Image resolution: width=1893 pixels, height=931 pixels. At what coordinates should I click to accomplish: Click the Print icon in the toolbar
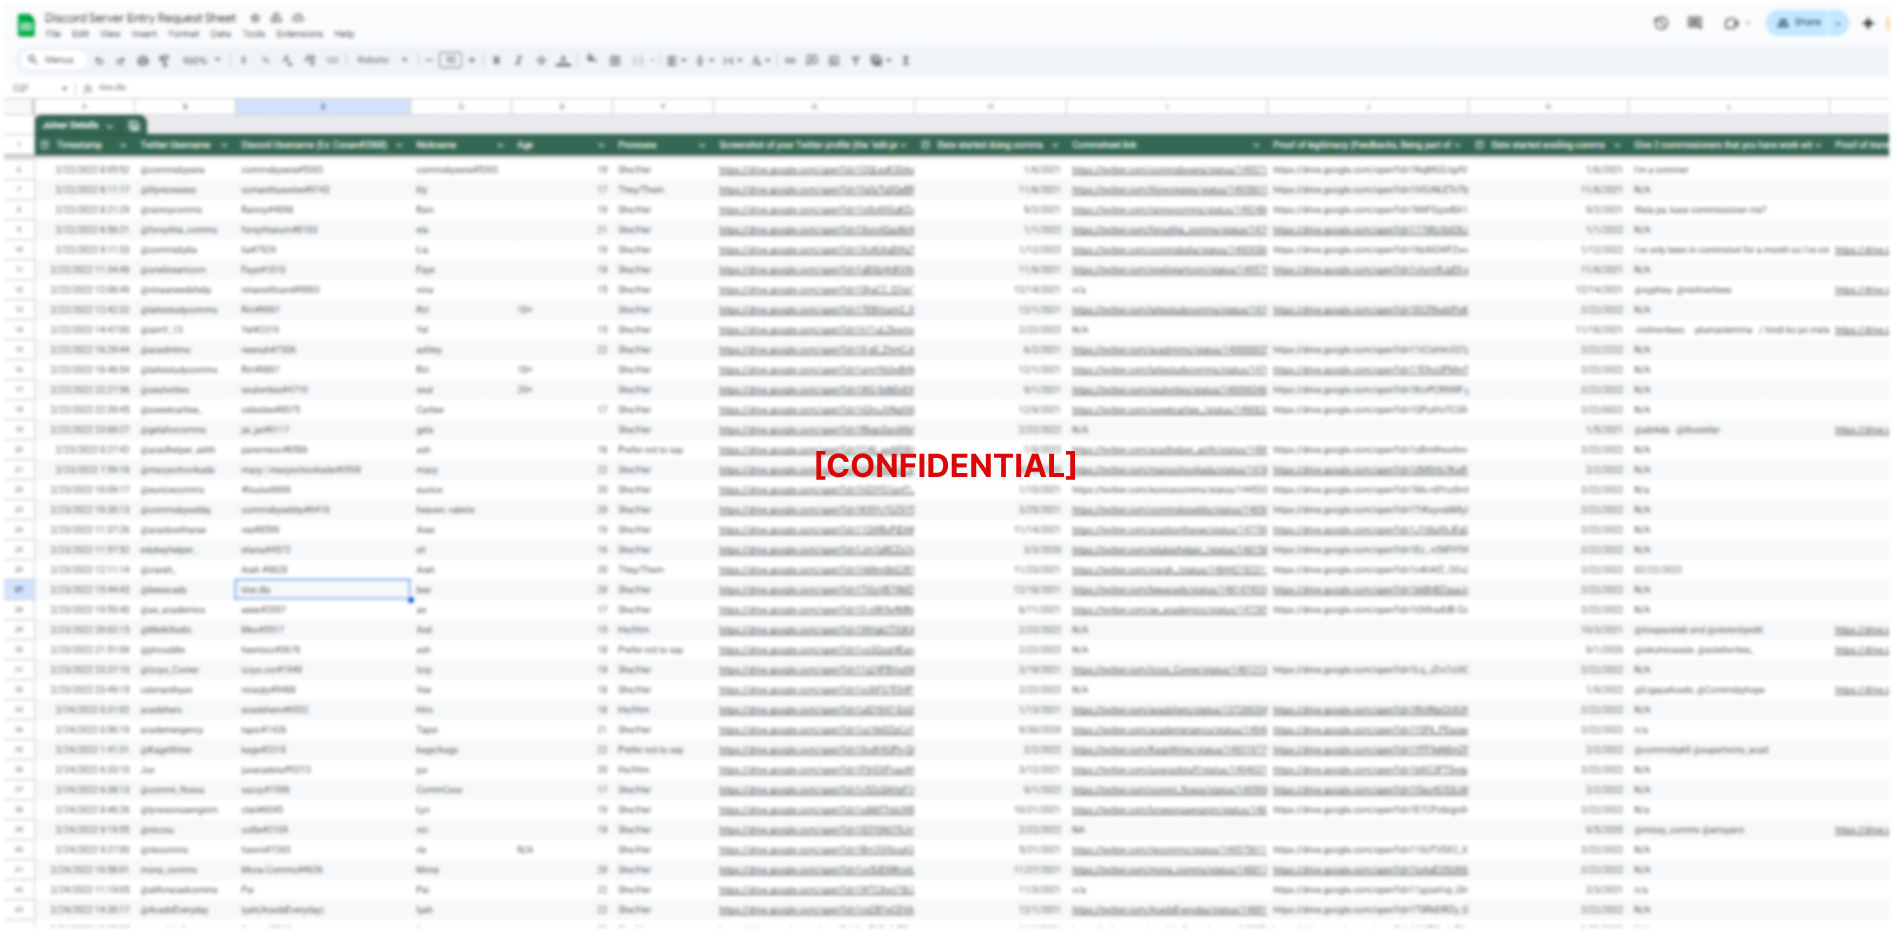tap(143, 61)
